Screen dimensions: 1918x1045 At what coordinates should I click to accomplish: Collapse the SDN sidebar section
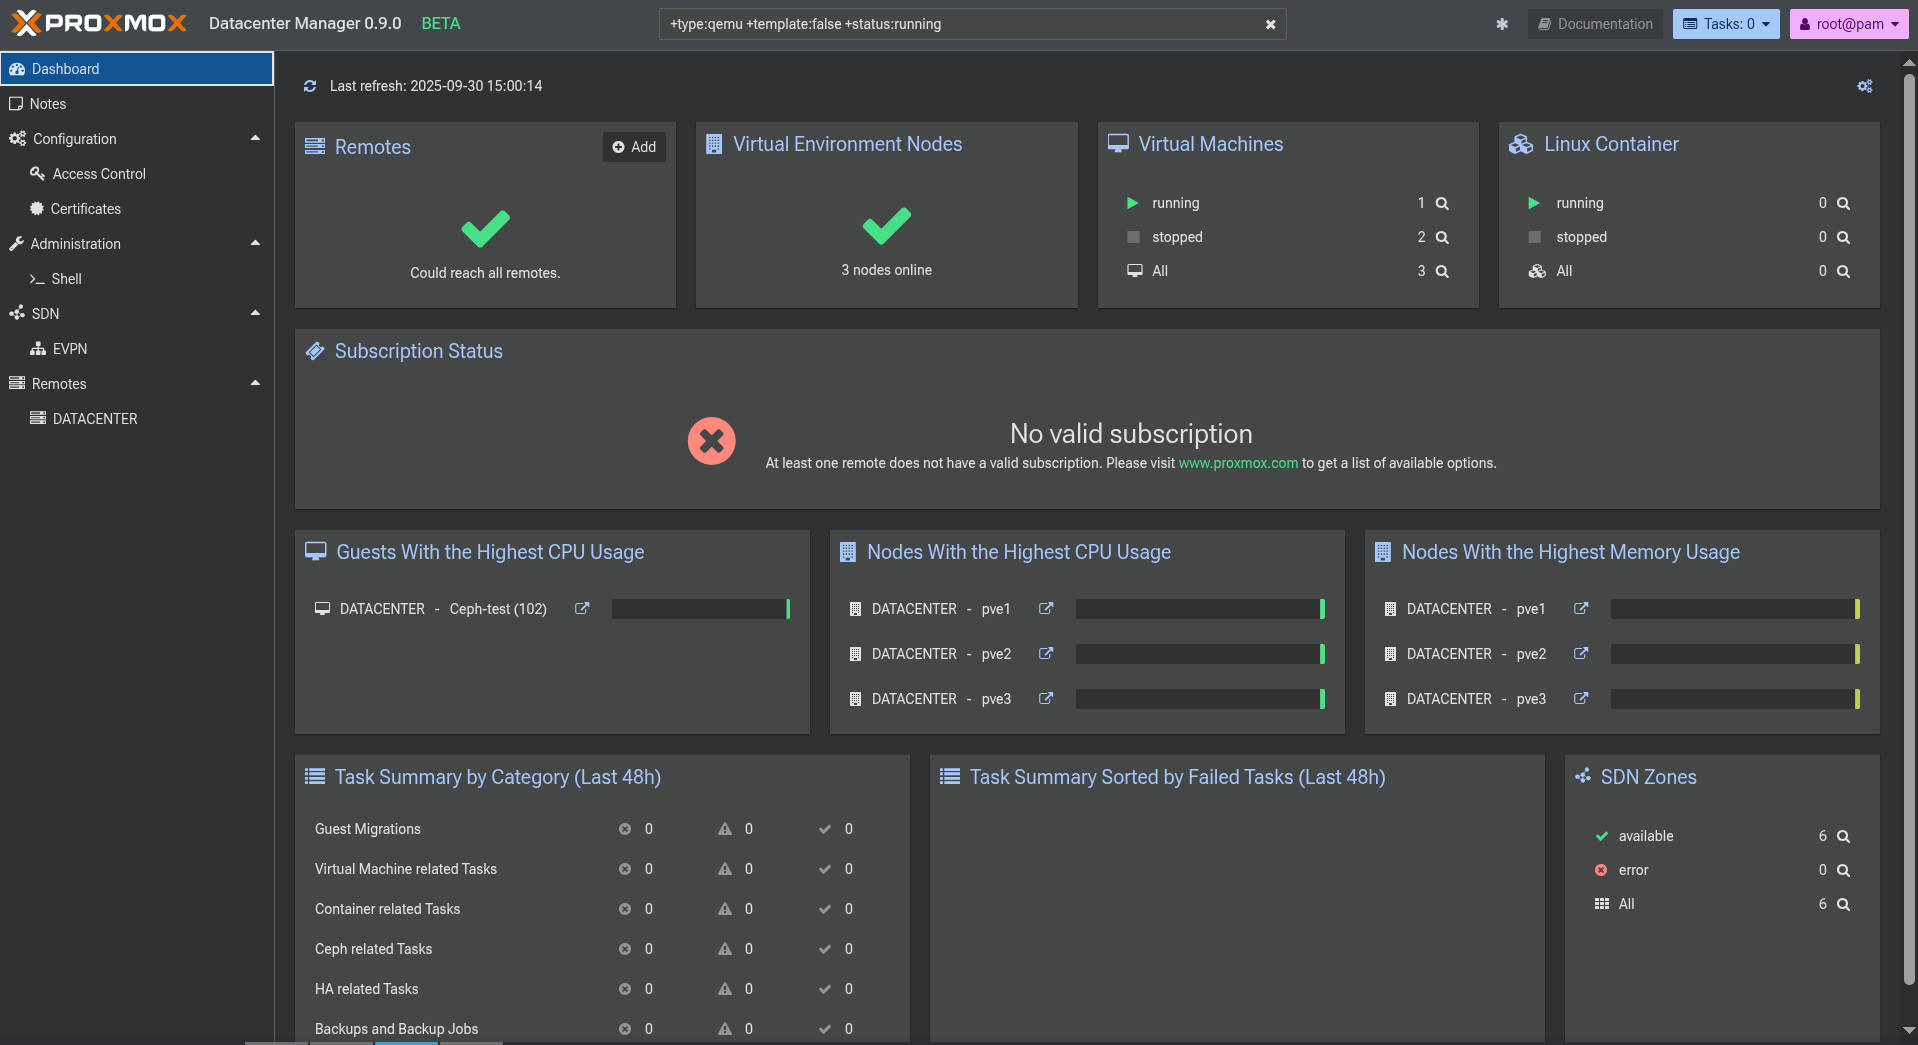(255, 313)
